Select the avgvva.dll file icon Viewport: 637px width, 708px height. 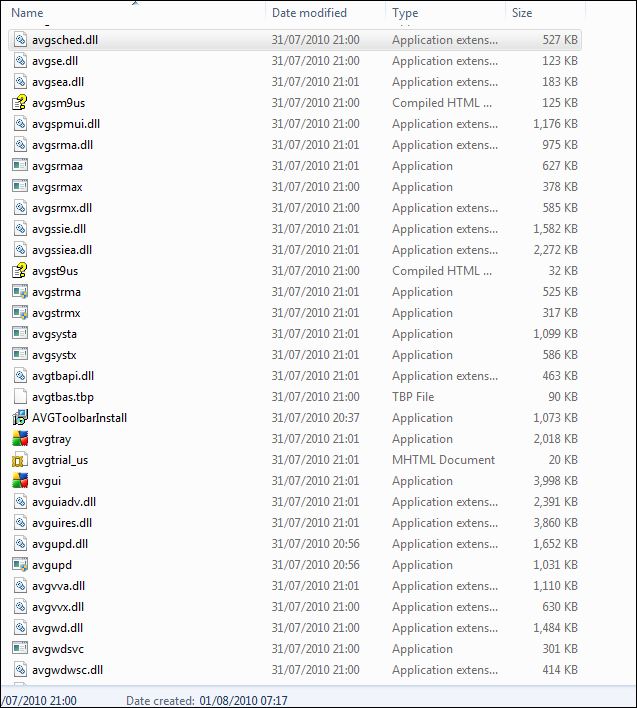20,586
